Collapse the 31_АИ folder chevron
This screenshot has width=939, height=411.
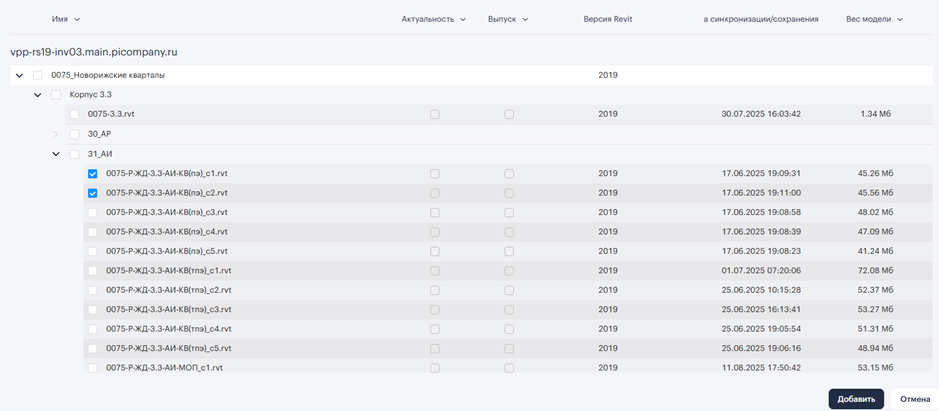click(x=56, y=154)
